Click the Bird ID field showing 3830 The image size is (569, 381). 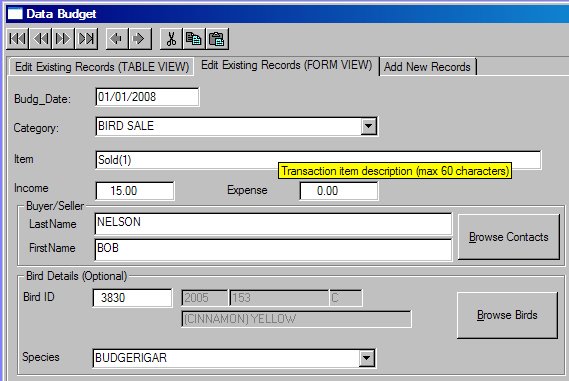coord(132,298)
